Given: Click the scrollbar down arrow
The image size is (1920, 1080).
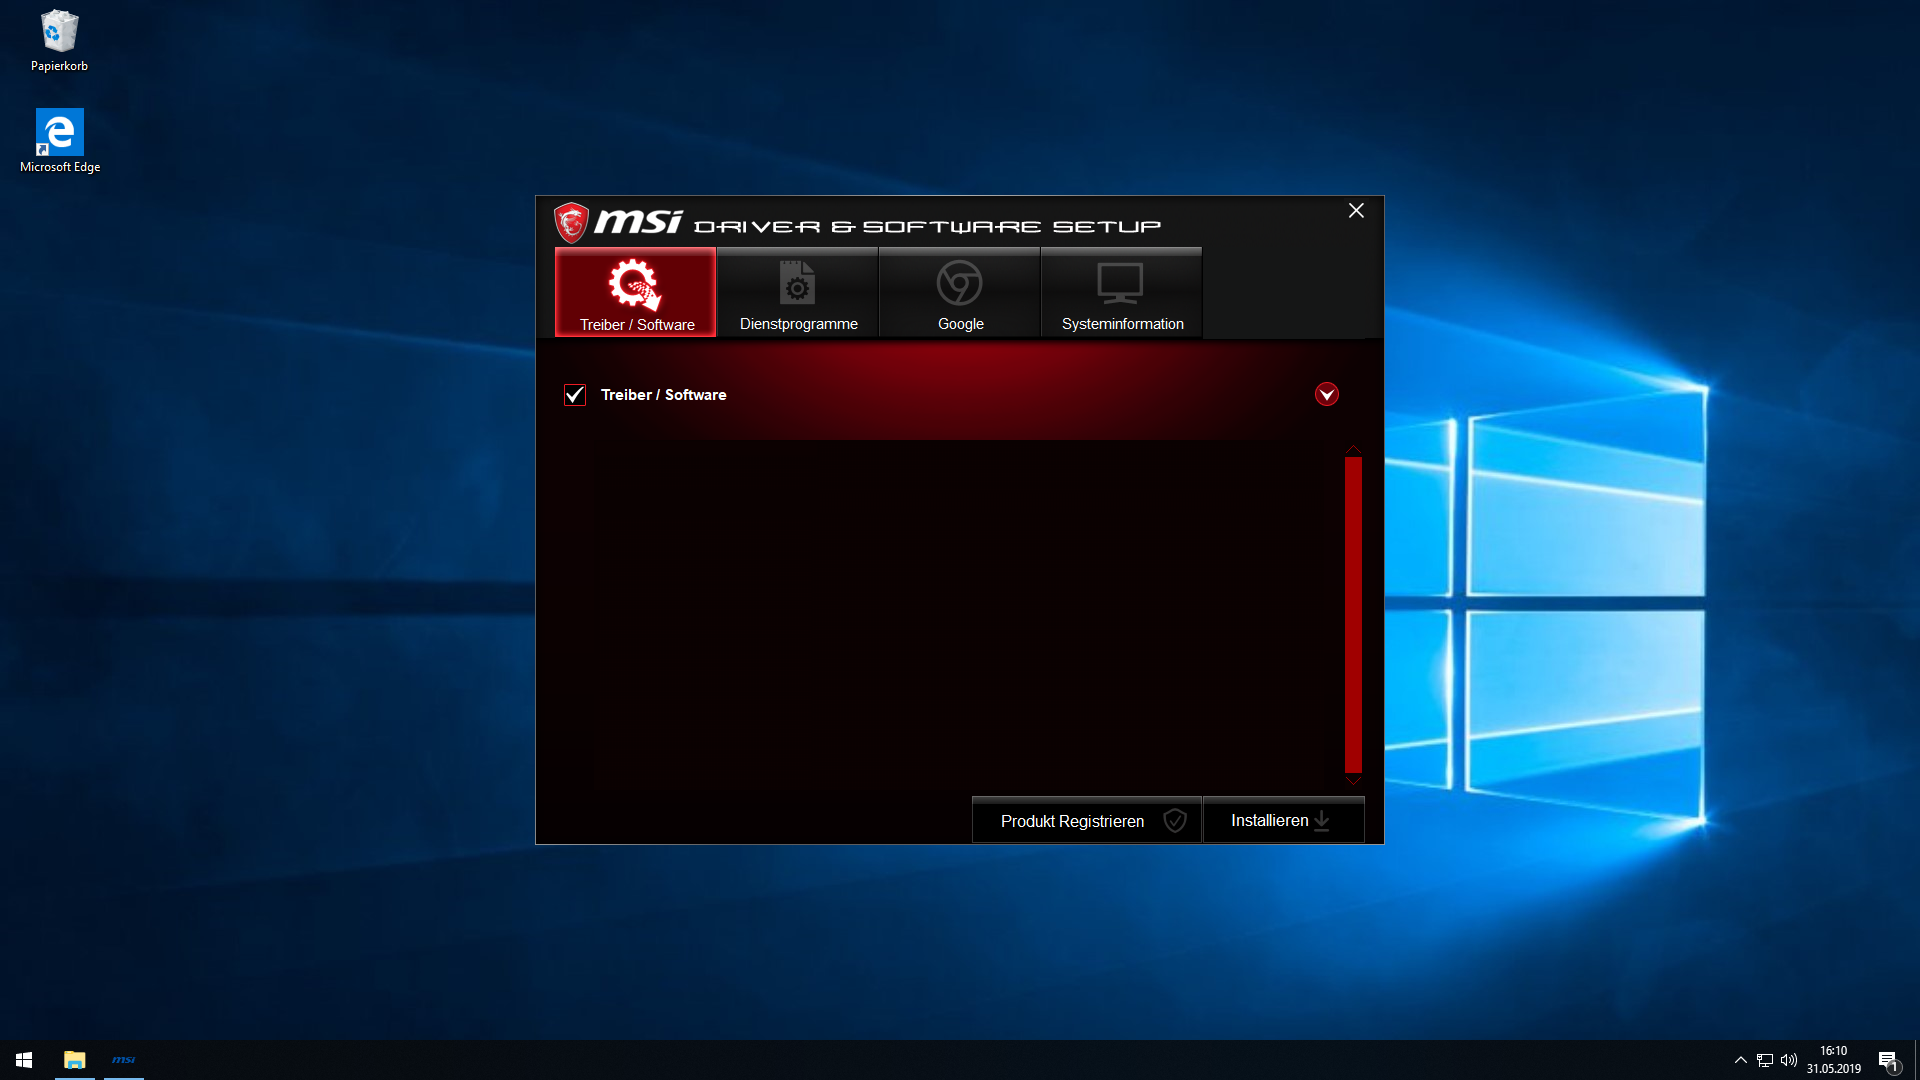Looking at the screenshot, I should (x=1353, y=780).
